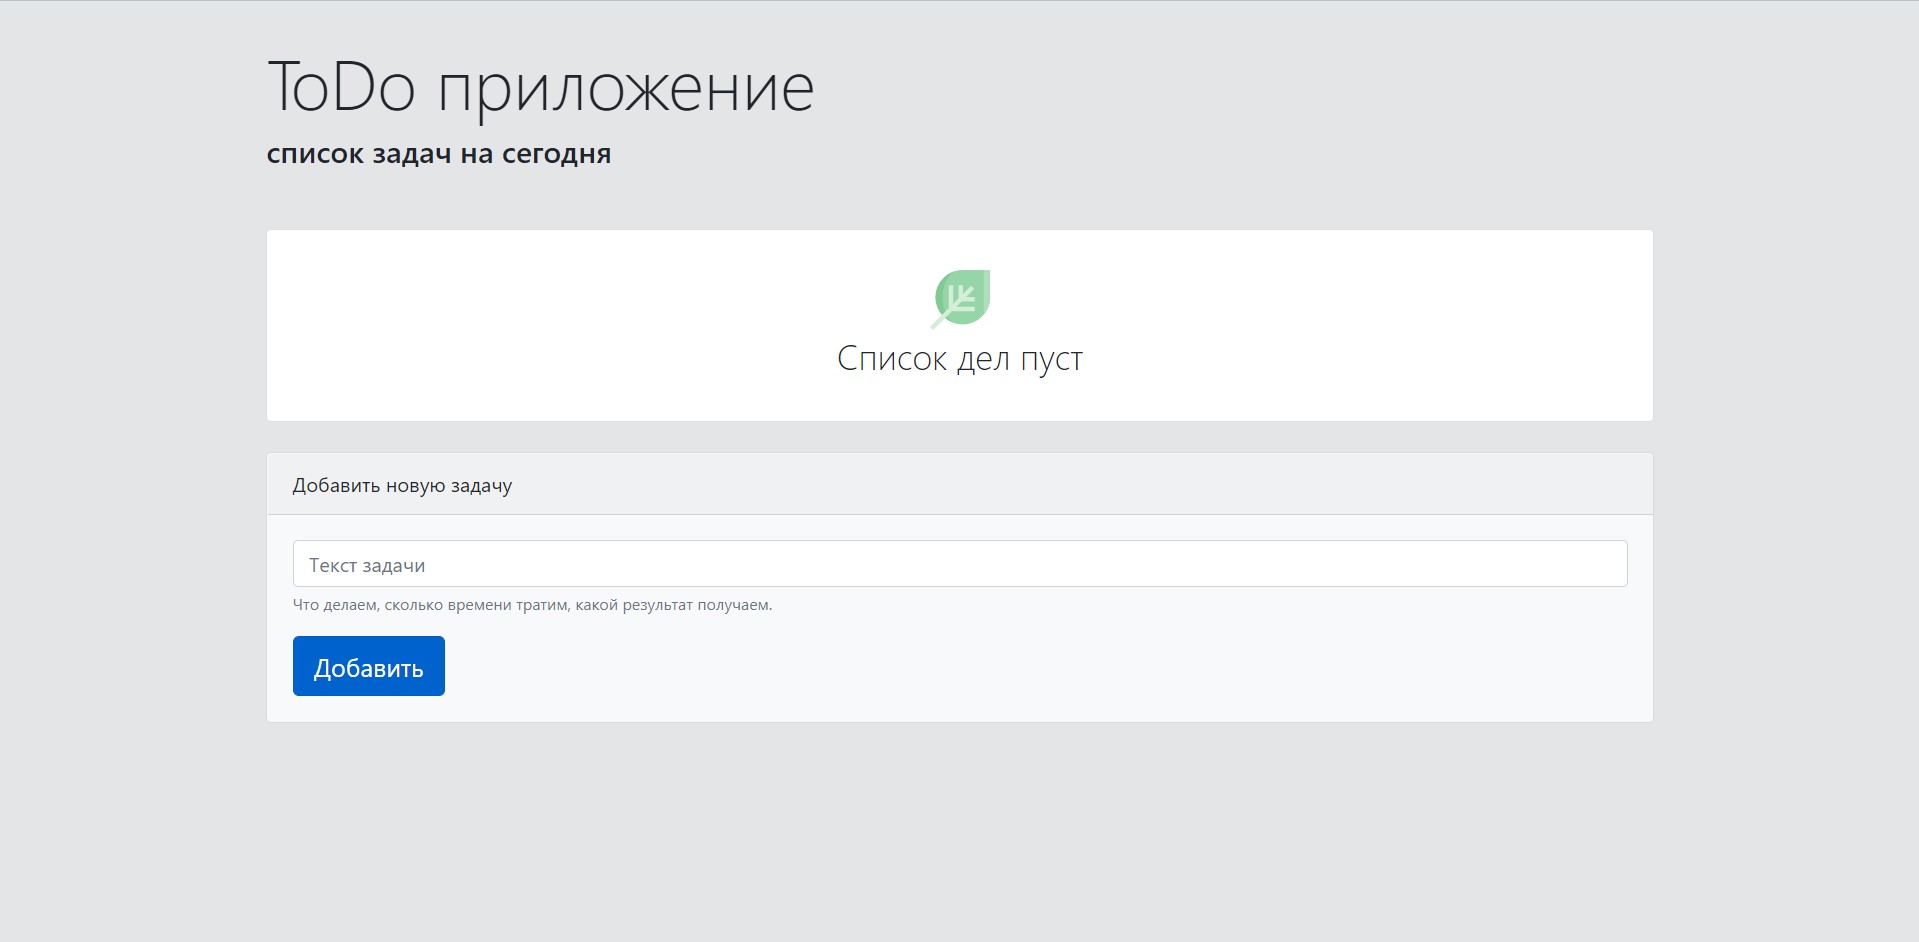The width and height of the screenshot is (1919, 942).
Task: Click the green leaf empty-list icon
Action: coord(960,298)
